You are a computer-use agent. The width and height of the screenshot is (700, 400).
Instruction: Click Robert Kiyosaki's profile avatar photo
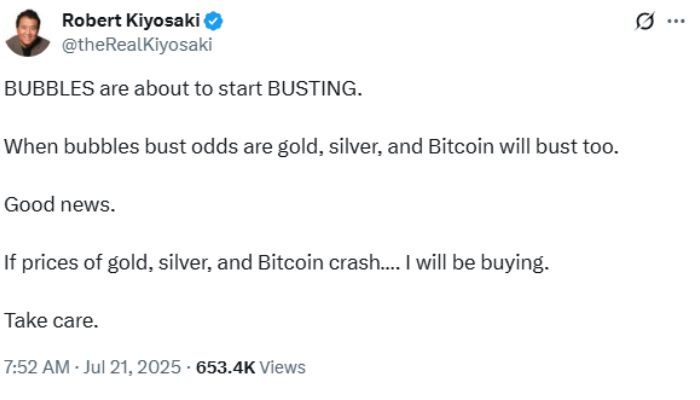[x=28, y=32]
